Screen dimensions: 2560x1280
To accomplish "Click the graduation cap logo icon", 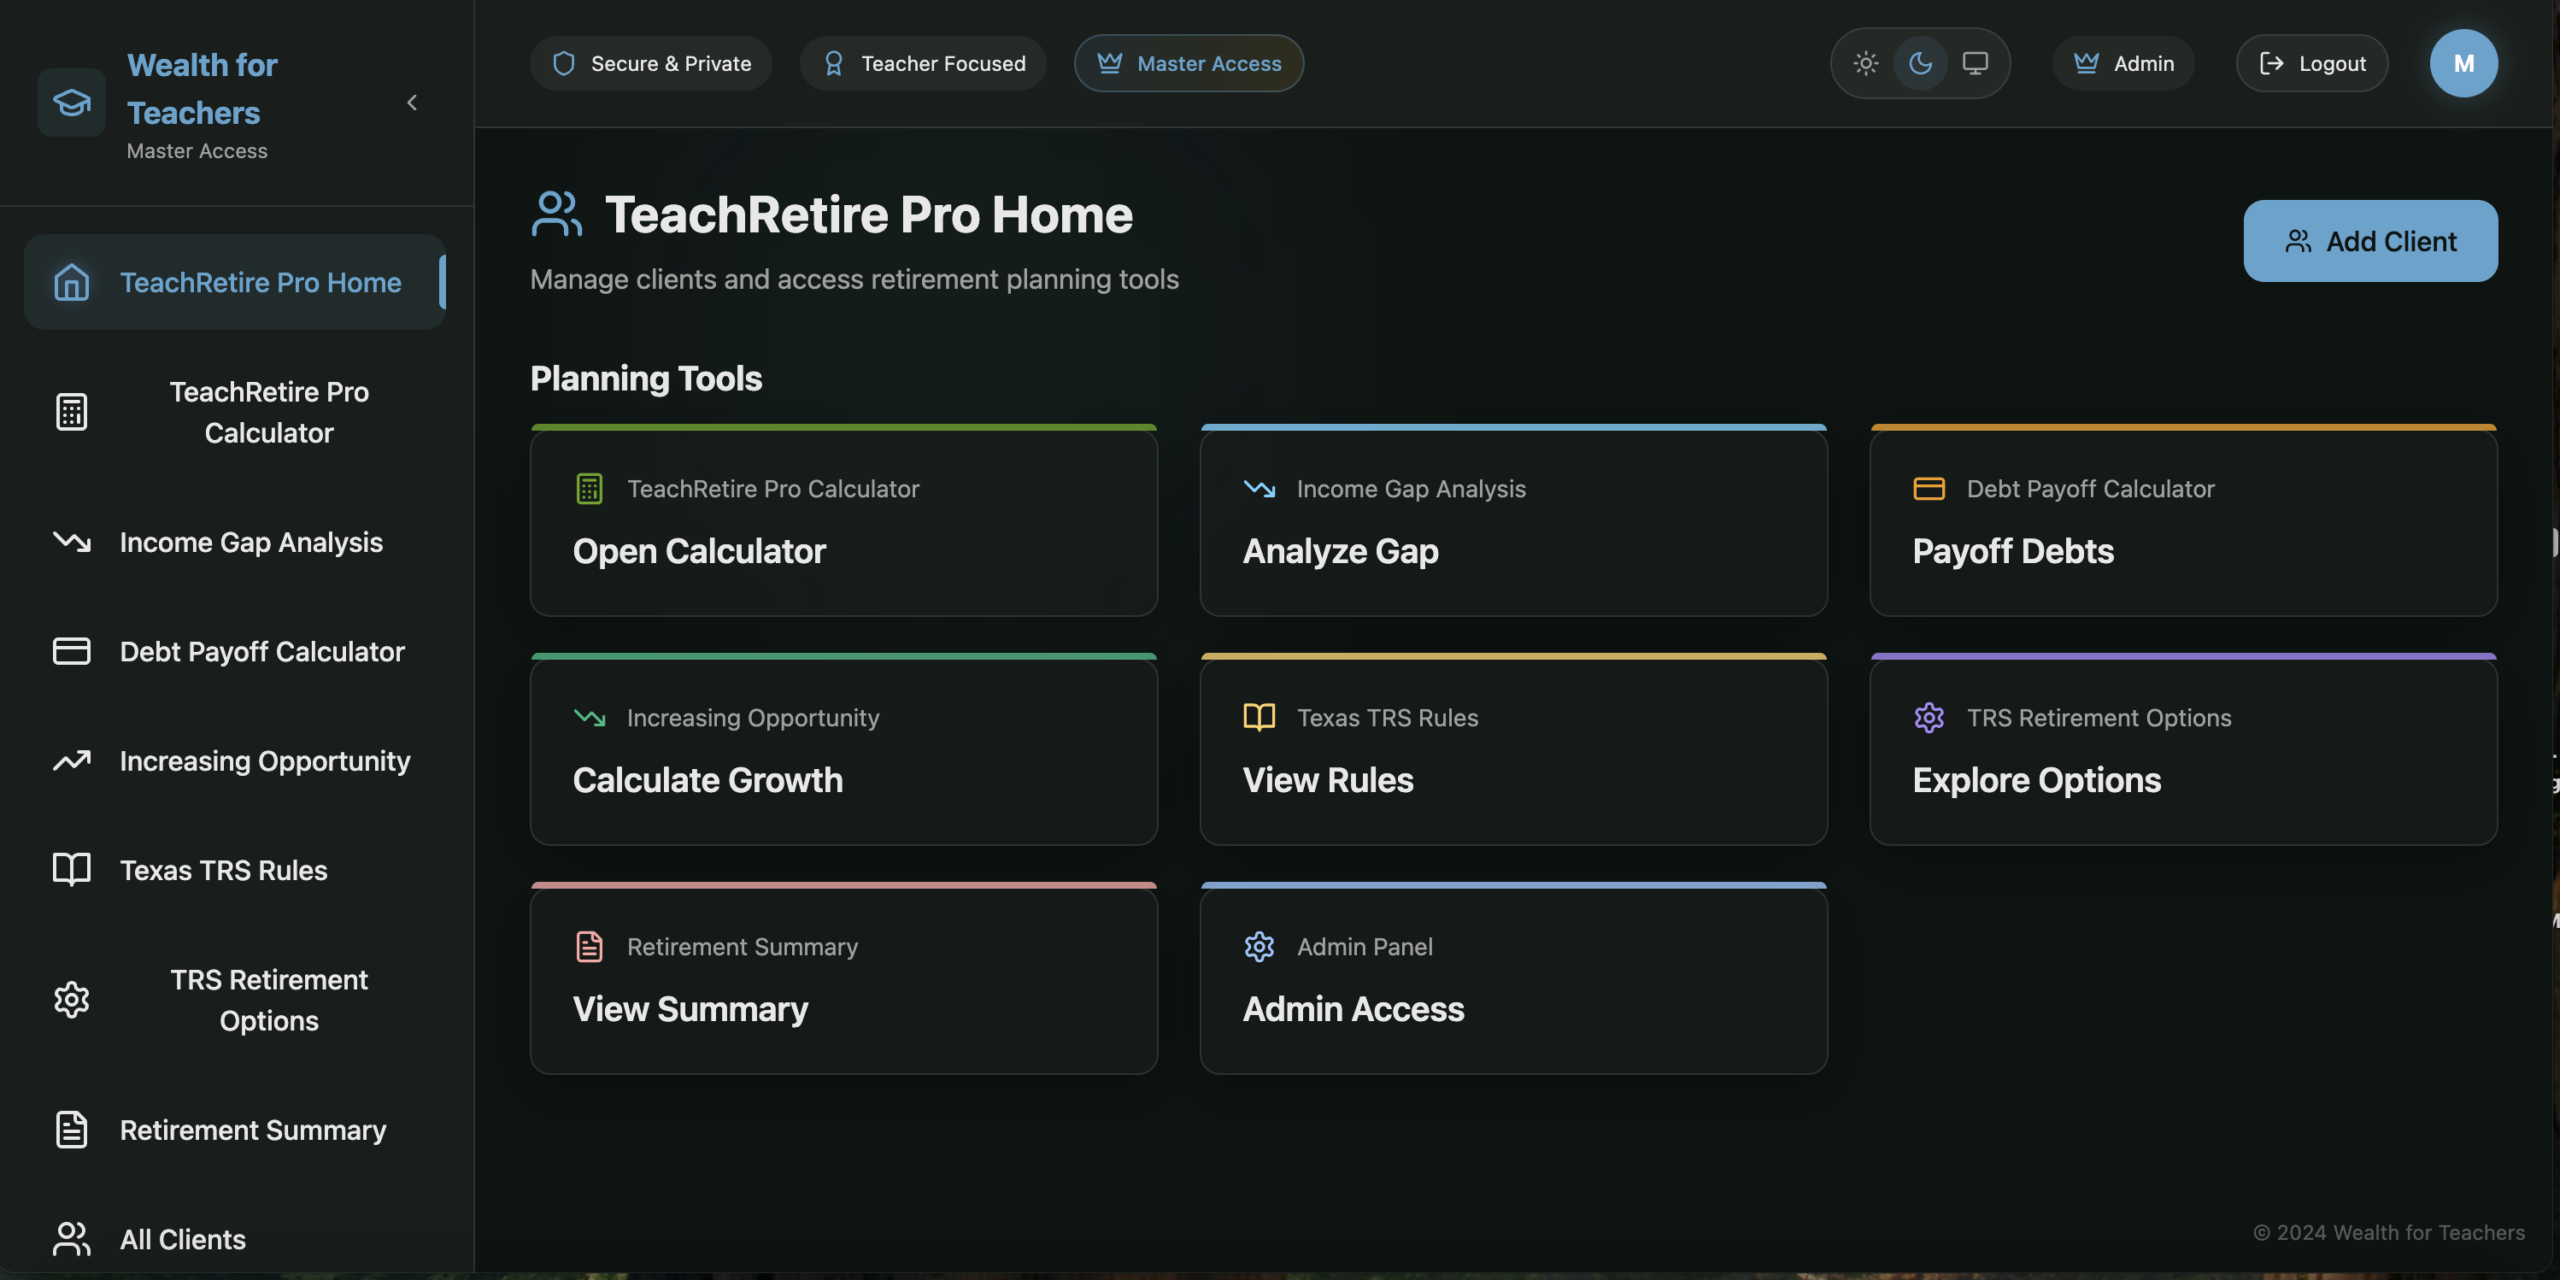I will [71, 102].
